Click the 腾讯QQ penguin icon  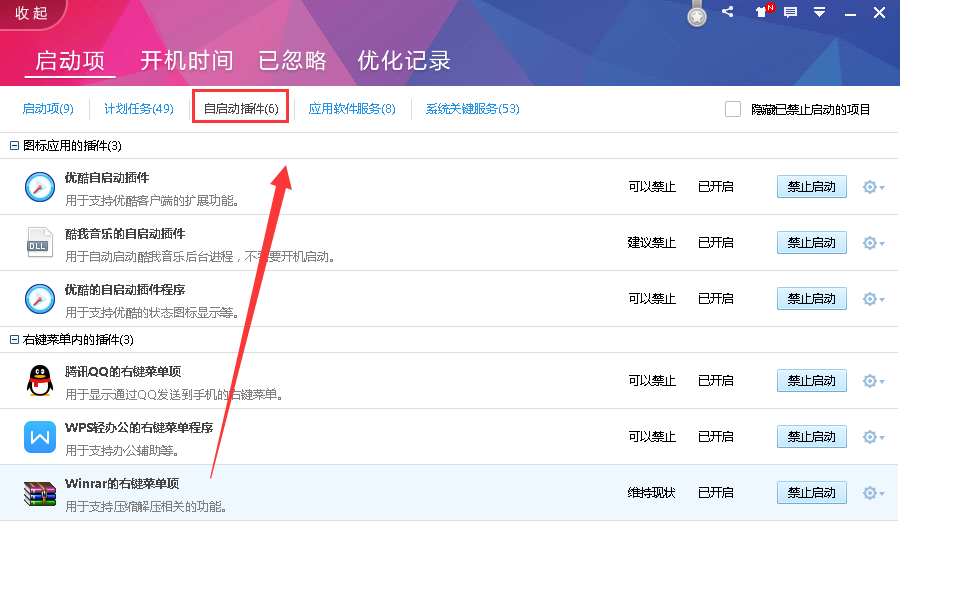(40, 381)
